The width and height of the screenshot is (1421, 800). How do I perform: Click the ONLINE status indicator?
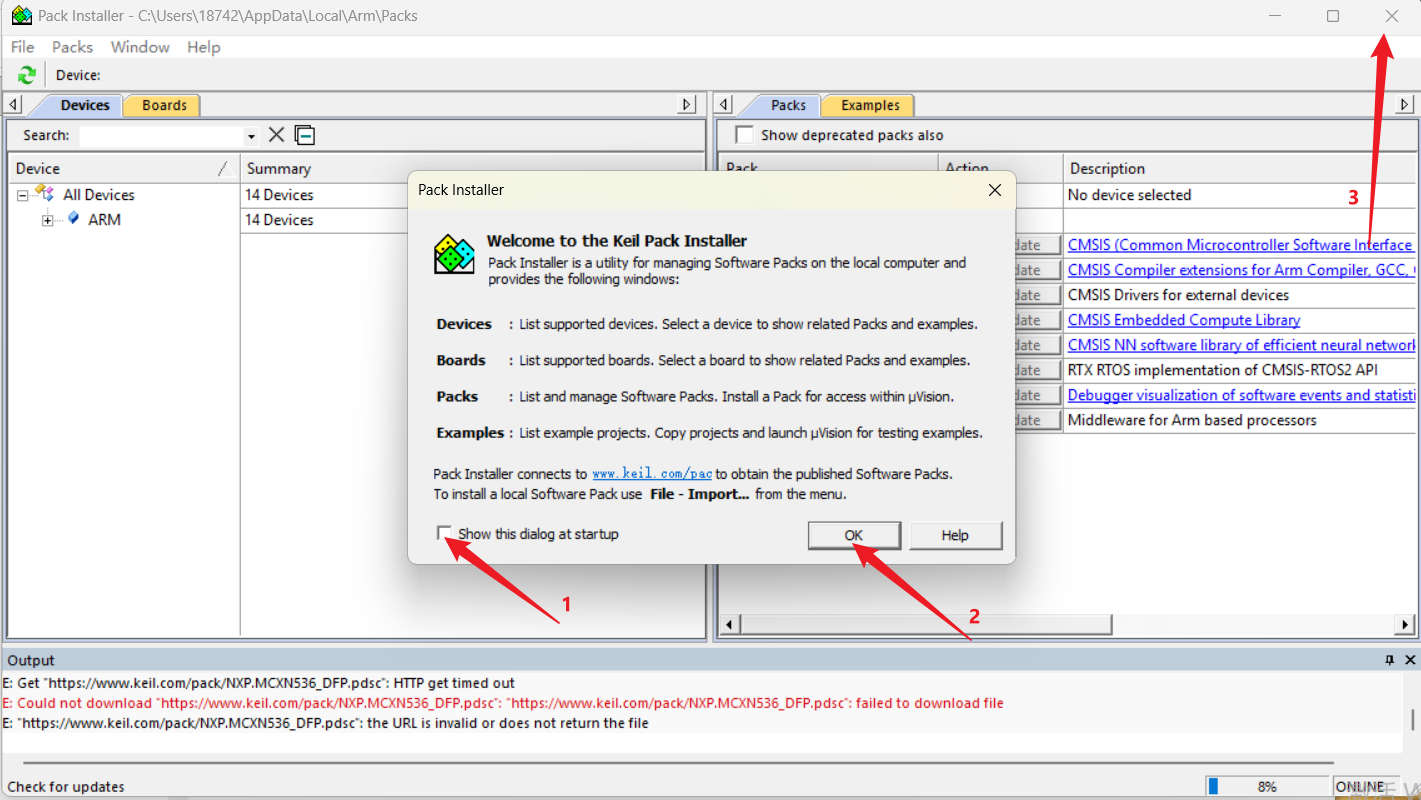(x=1360, y=786)
